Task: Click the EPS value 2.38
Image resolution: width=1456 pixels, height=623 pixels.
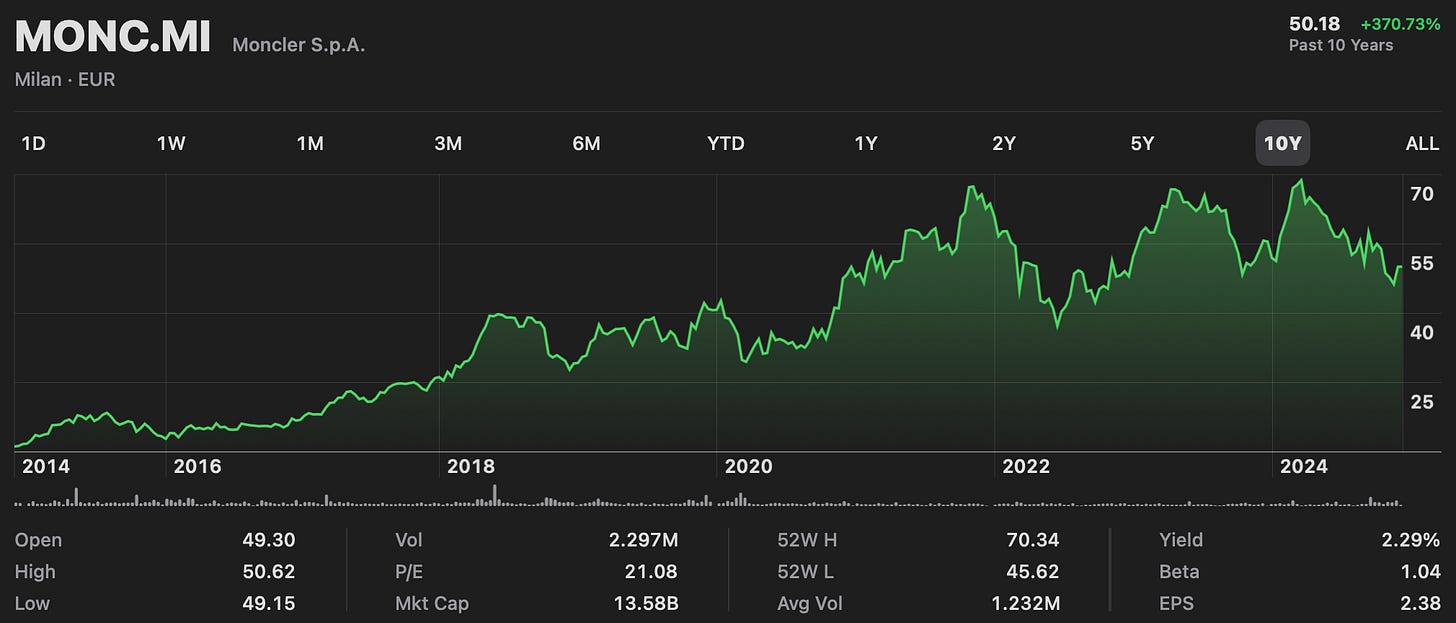Action: coord(1419,604)
